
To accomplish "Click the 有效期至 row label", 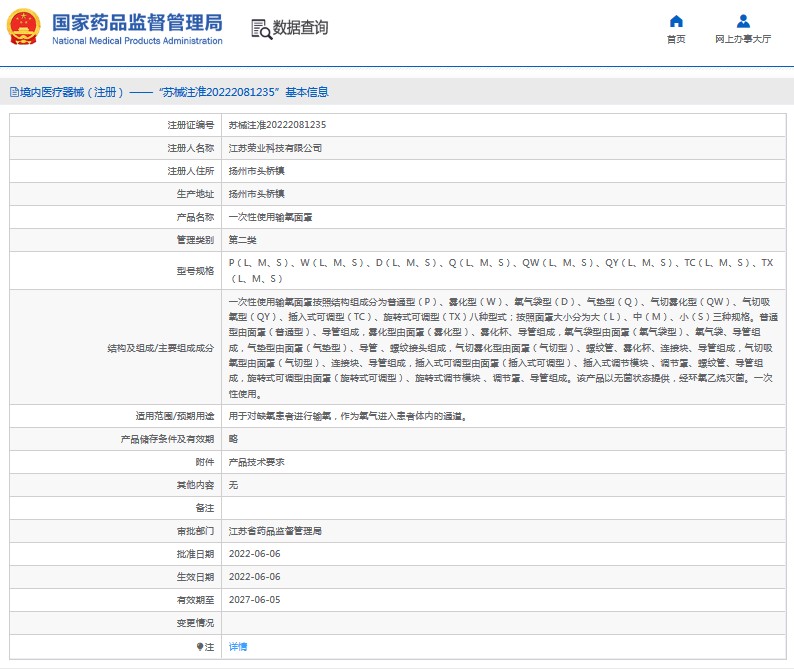I will 195,600.
